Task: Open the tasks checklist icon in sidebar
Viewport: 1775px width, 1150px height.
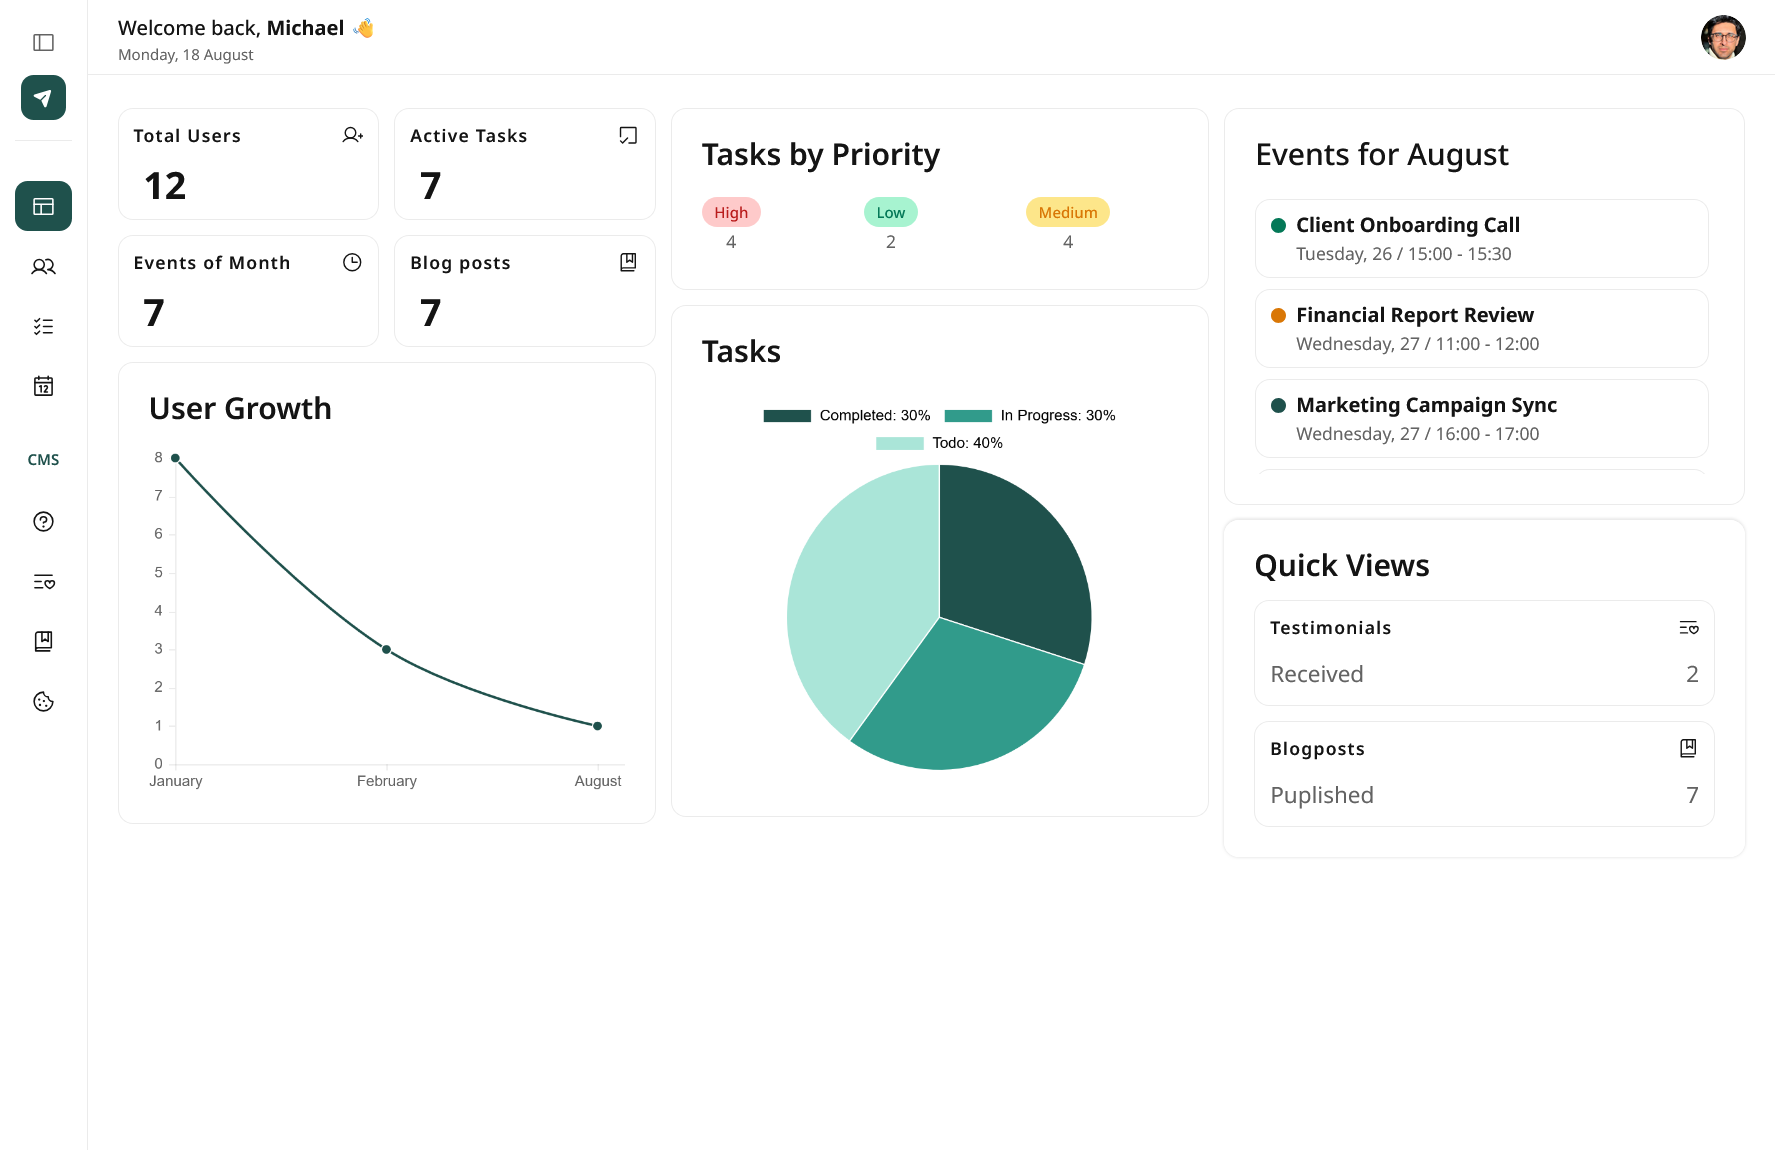Action: (43, 327)
